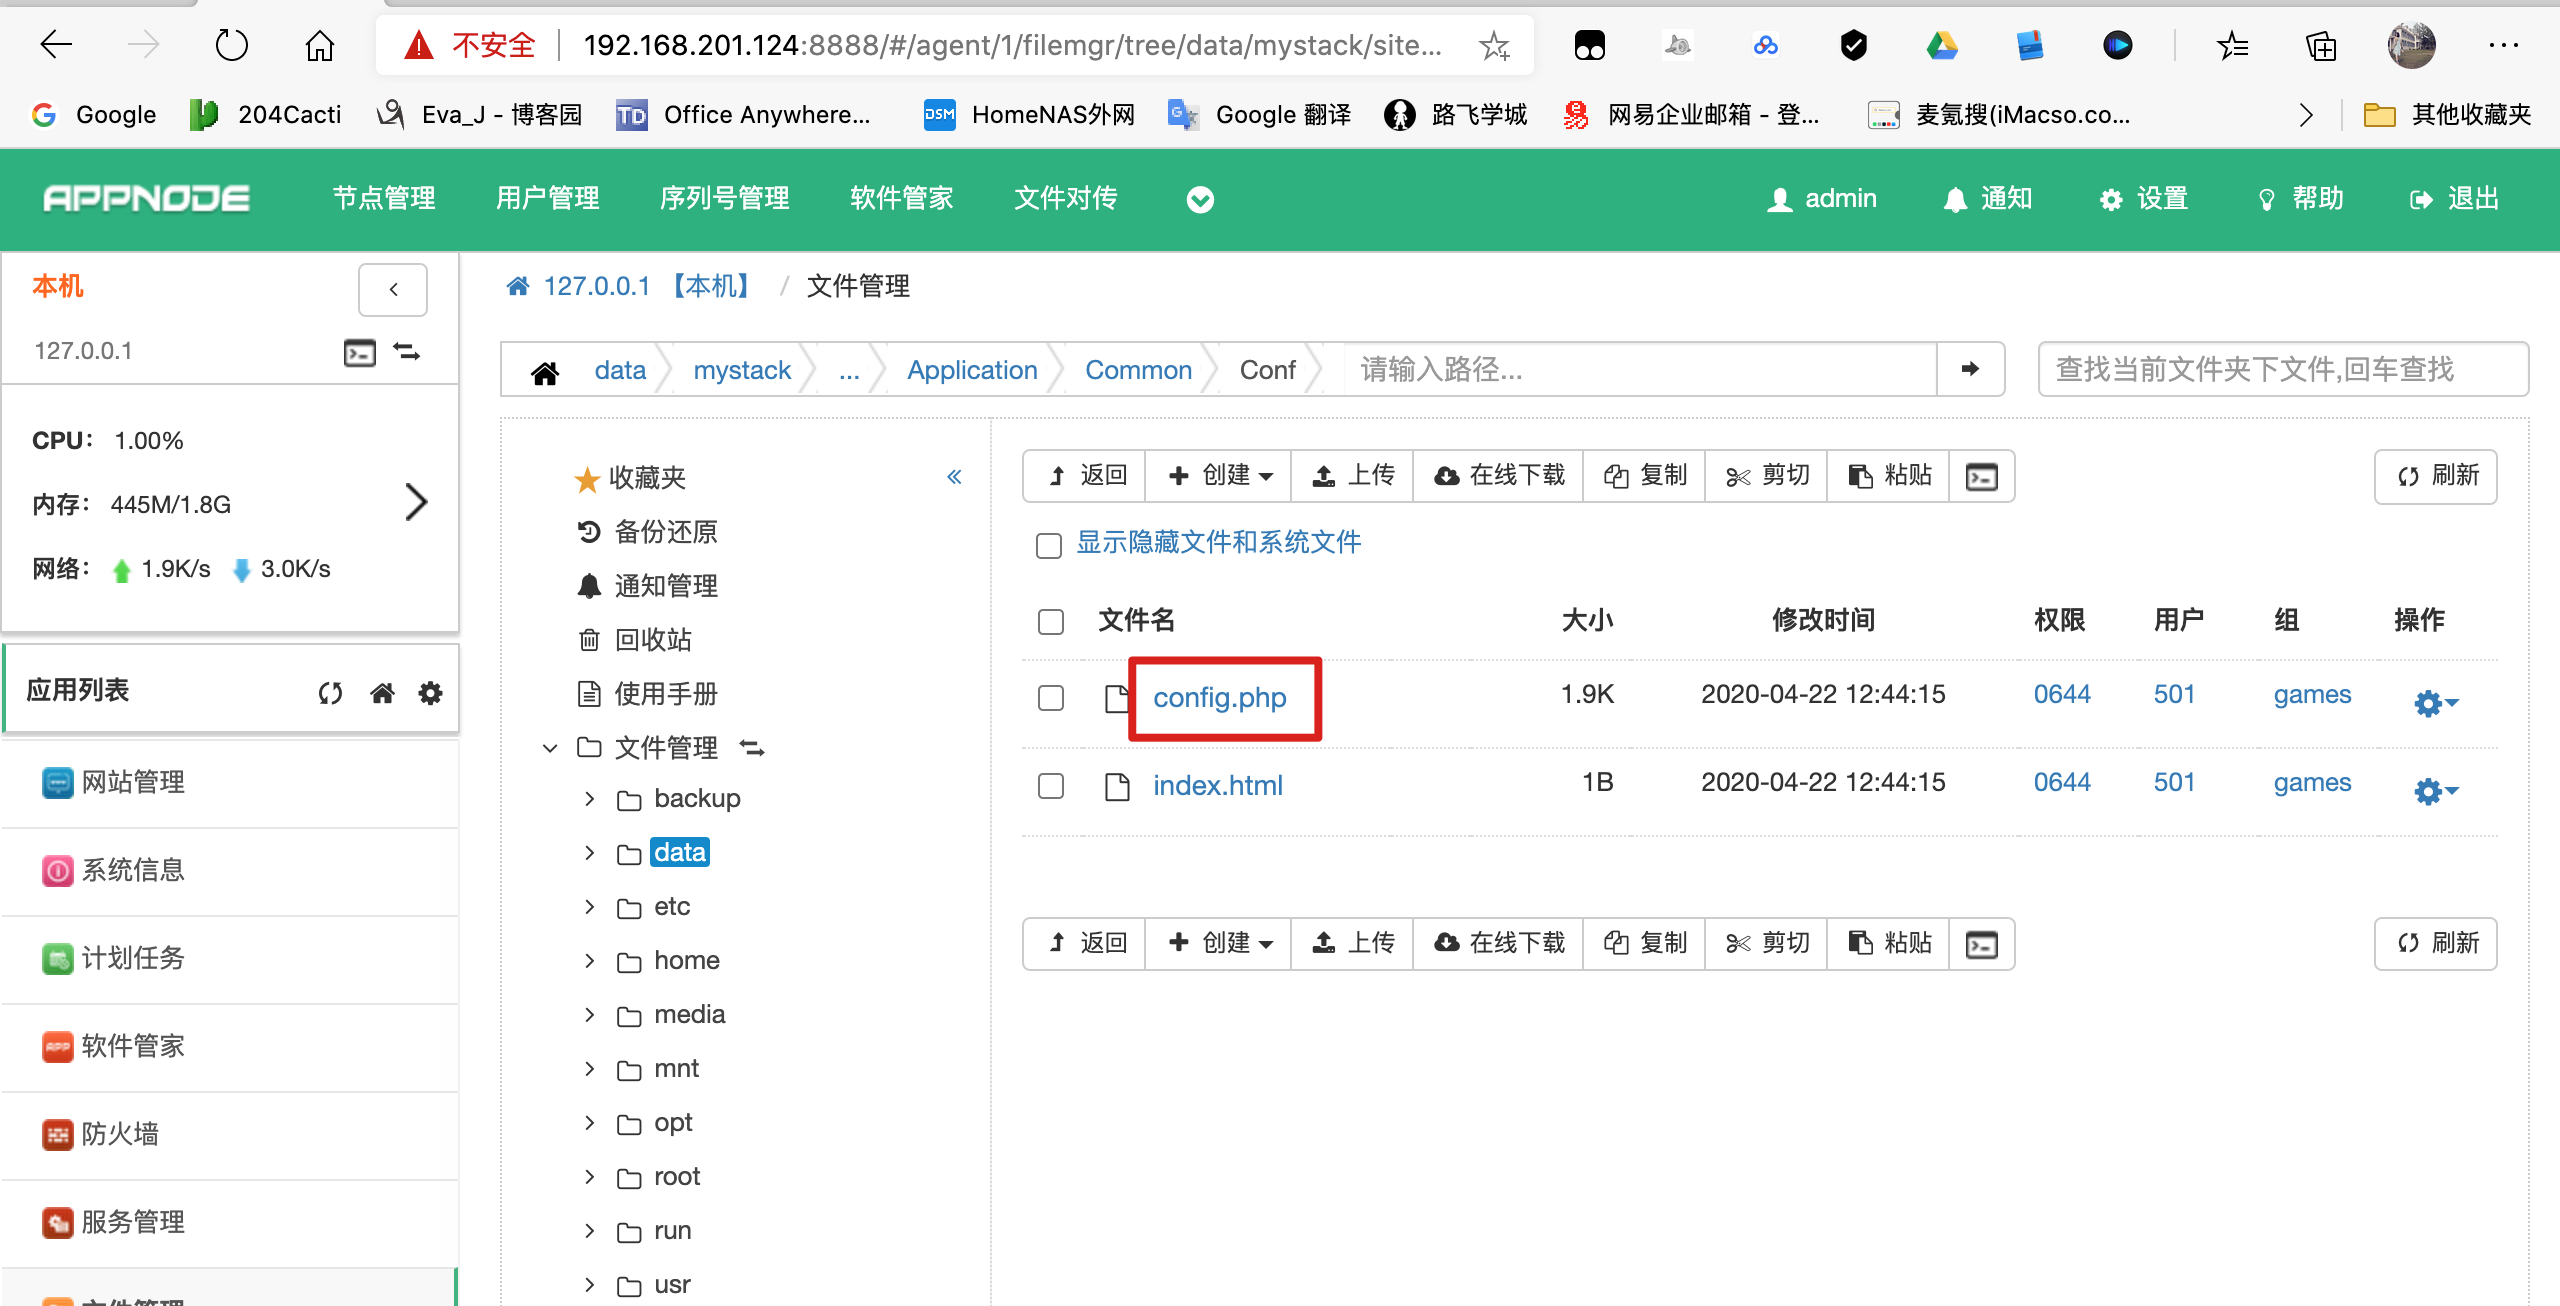Open actions gear dropdown for index.html
The width and height of the screenshot is (2560, 1306).
coord(2435,791)
